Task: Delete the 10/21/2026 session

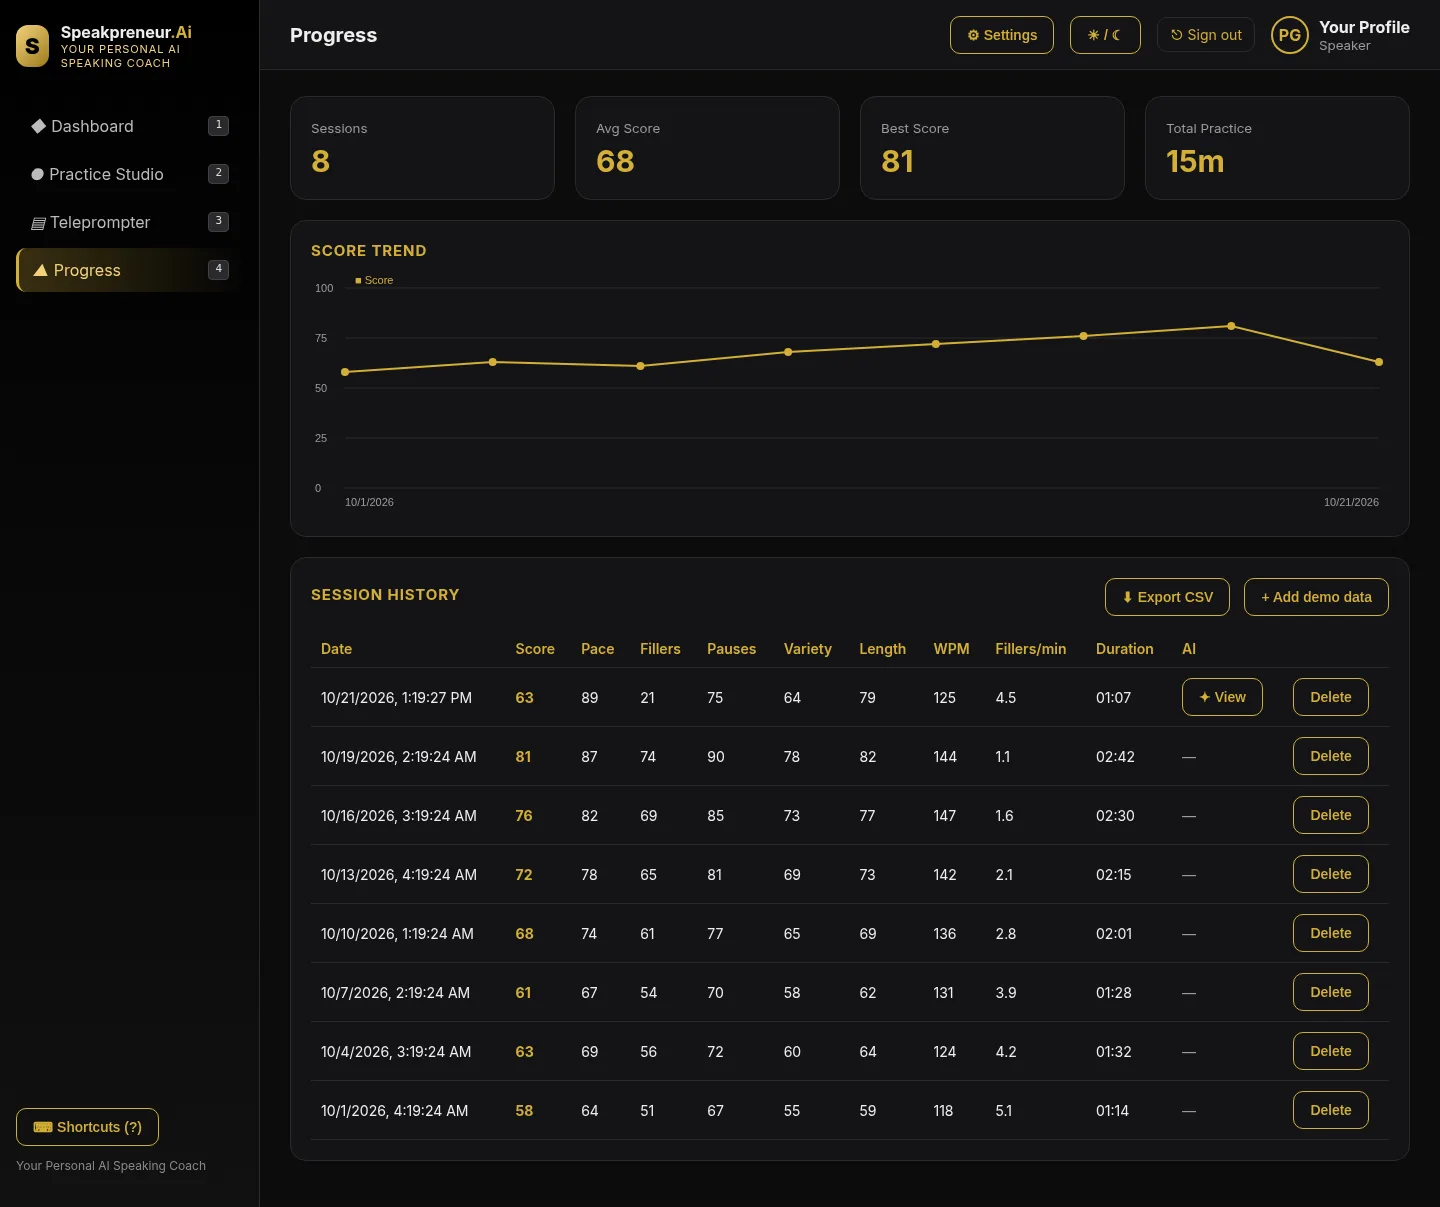Action: point(1331,697)
